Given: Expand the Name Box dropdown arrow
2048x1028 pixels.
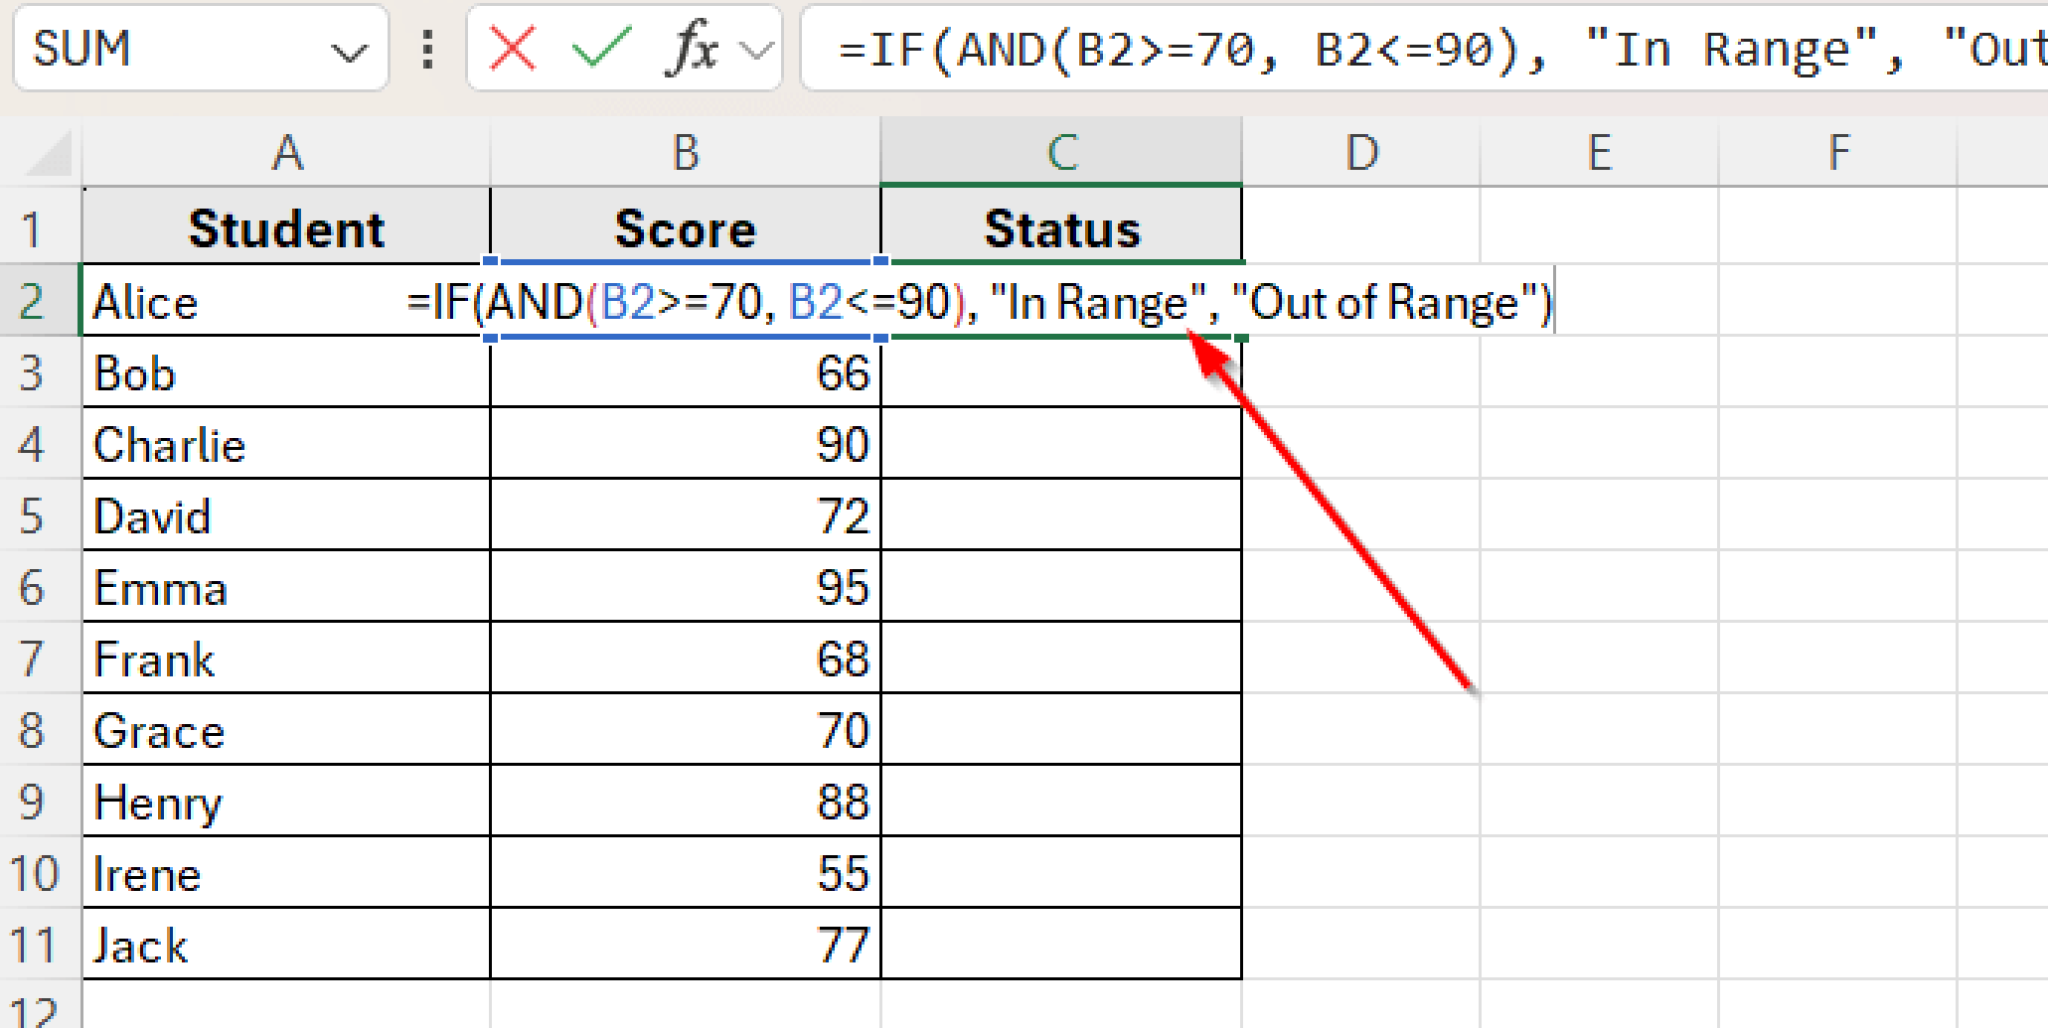Looking at the screenshot, I should click(348, 50).
